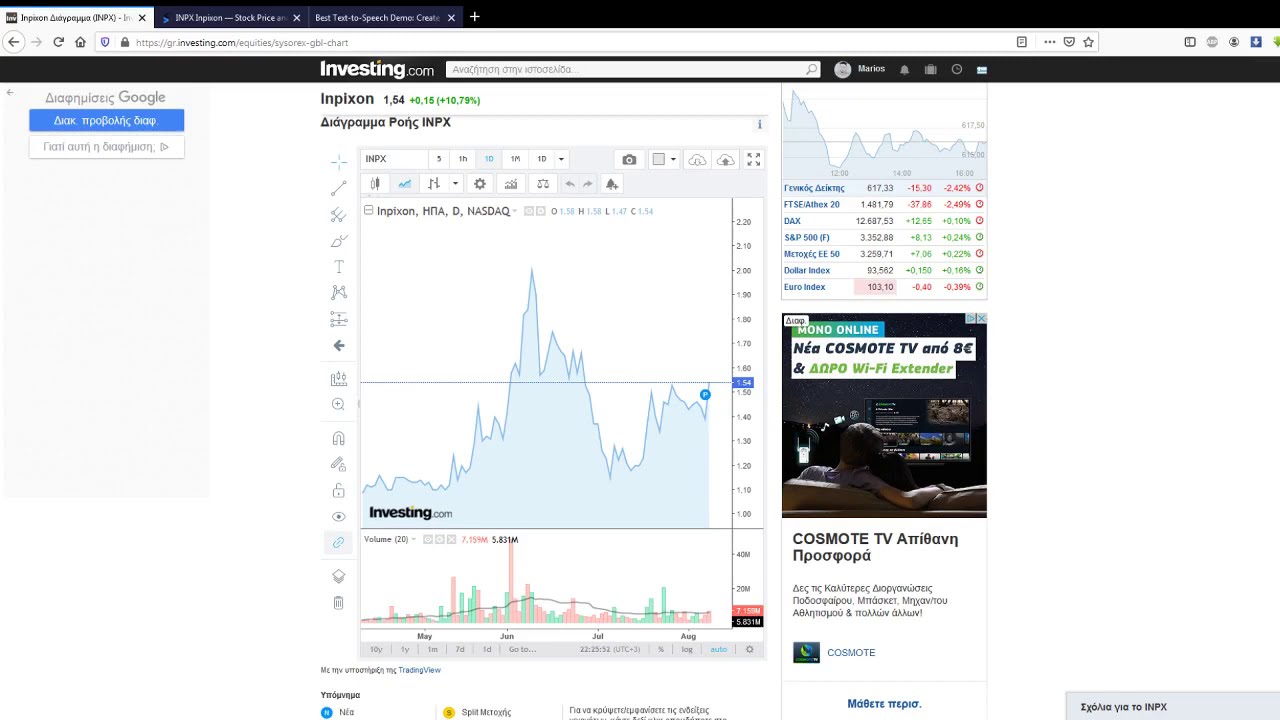The height and width of the screenshot is (720, 1280).
Task: Switch to the INPX Inpixon Stock Price tab
Action: (x=229, y=17)
